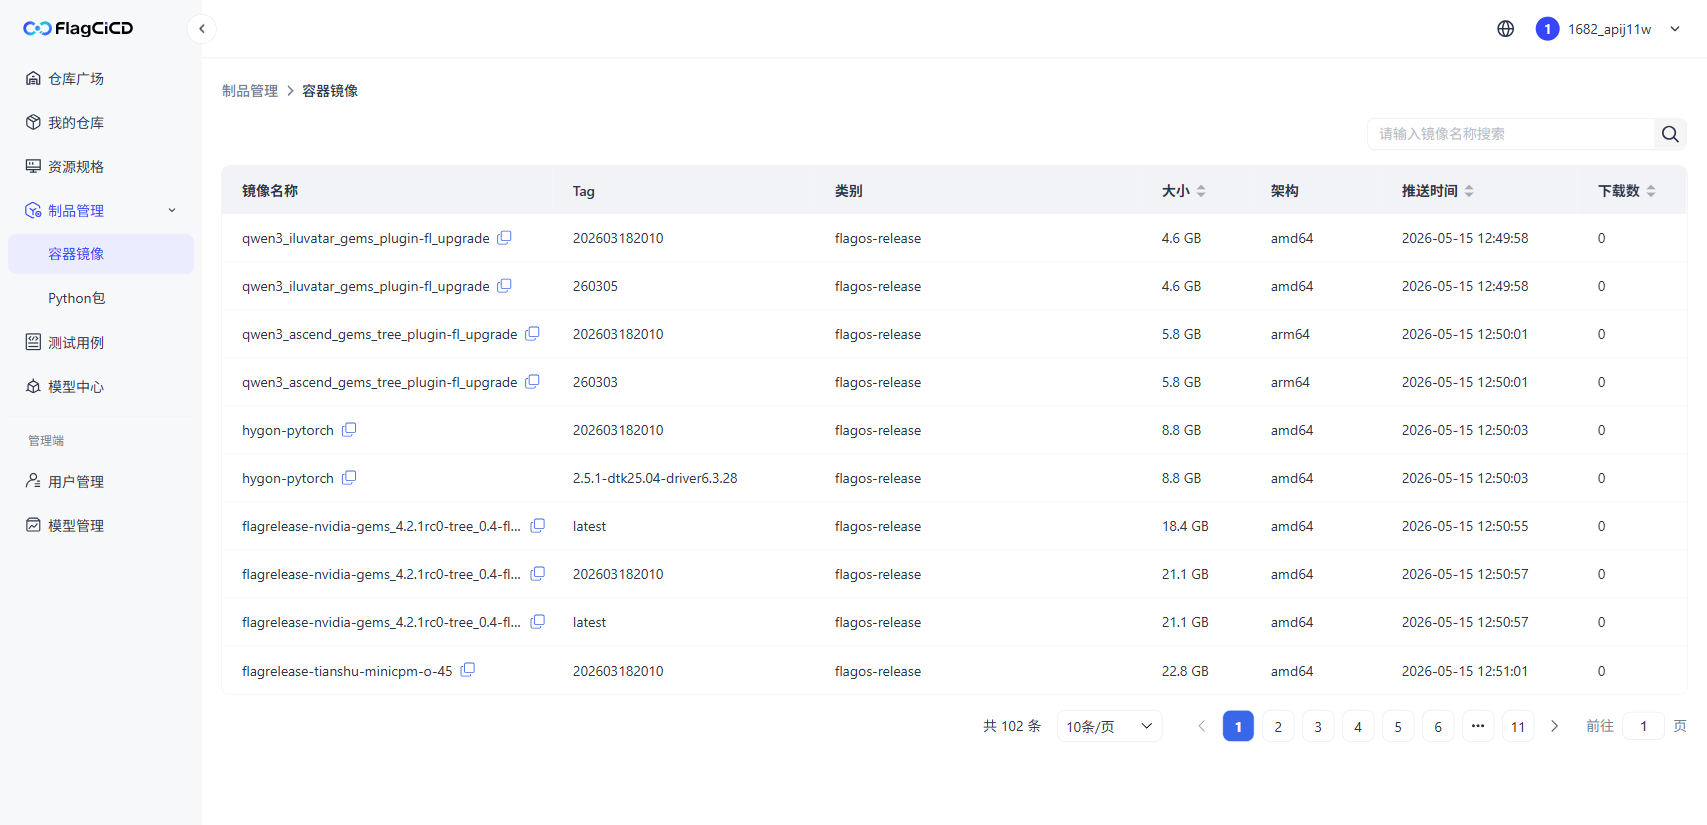Click the tag 260303
1707x825 pixels.
click(x=595, y=382)
